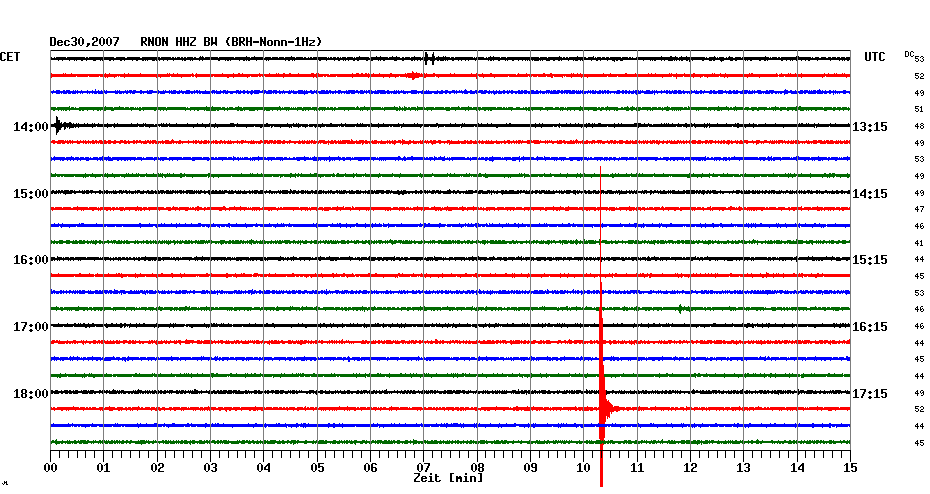Click minute-axis tick label 06
Image resolution: width=930 pixels, height=494 pixels.
coord(371,468)
